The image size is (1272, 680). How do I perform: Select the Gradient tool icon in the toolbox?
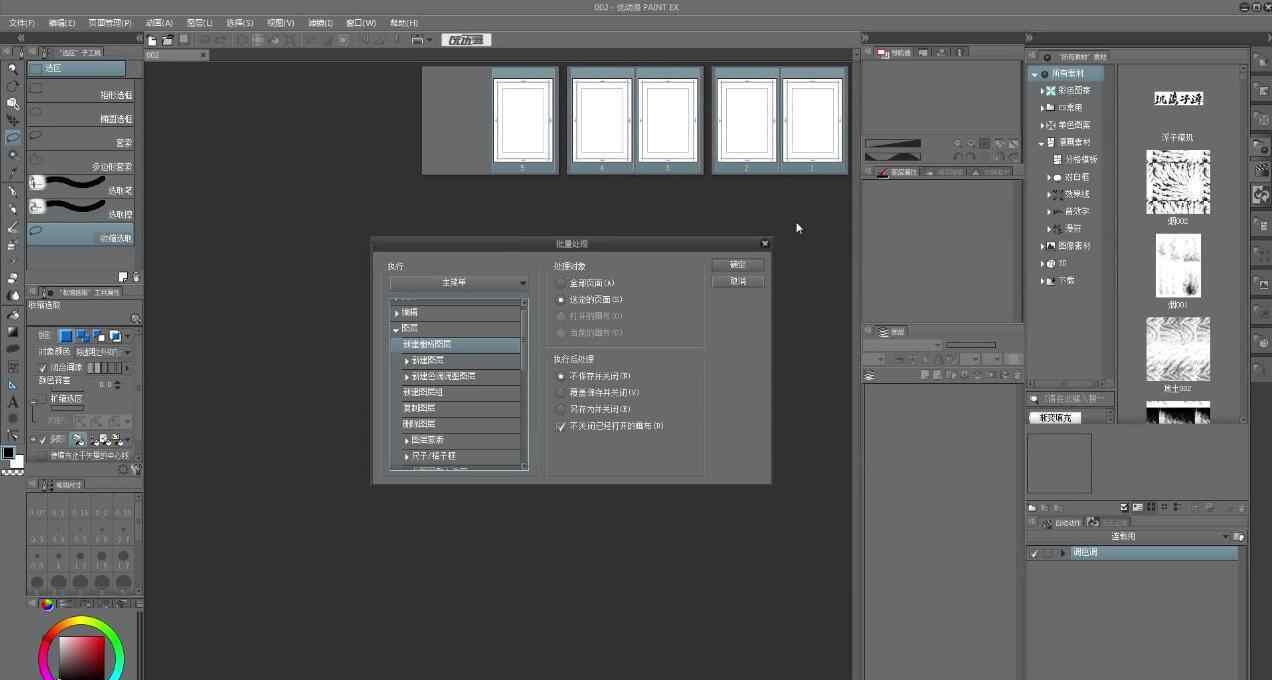(13, 331)
